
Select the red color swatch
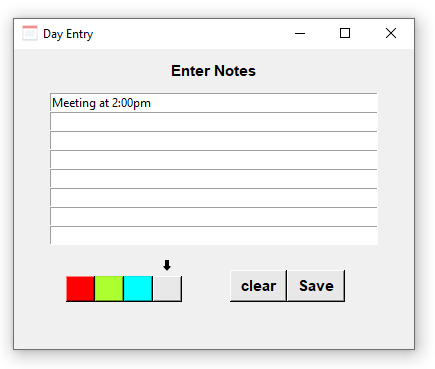80,289
